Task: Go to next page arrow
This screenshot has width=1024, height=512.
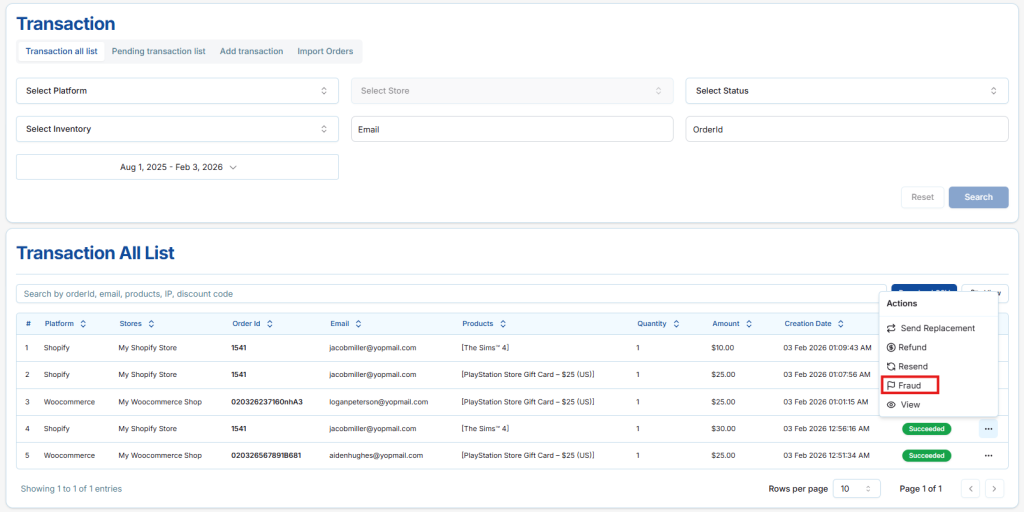Action: pyautogui.click(x=994, y=488)
